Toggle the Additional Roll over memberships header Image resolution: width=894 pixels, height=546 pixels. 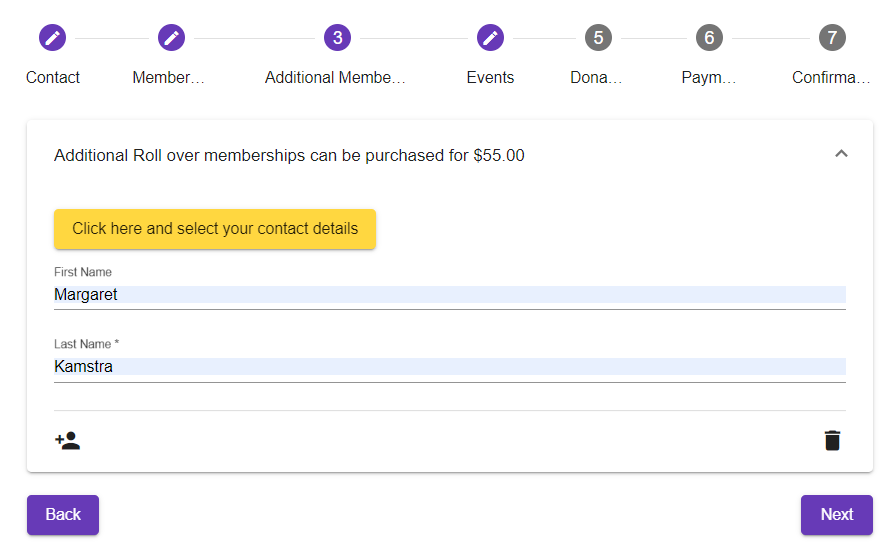pyautogui.click(x=290, y=156)
